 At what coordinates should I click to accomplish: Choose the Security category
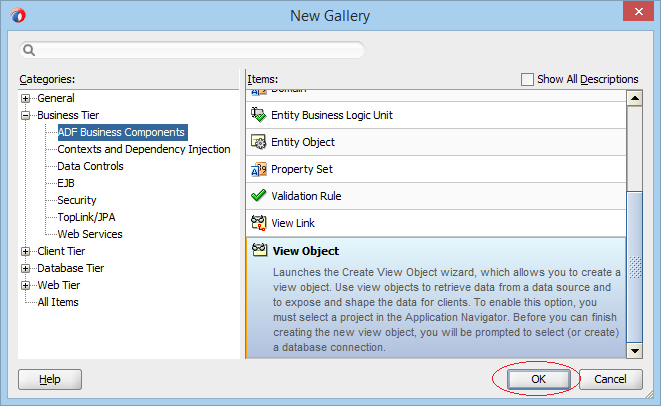(x=77, y=200)
